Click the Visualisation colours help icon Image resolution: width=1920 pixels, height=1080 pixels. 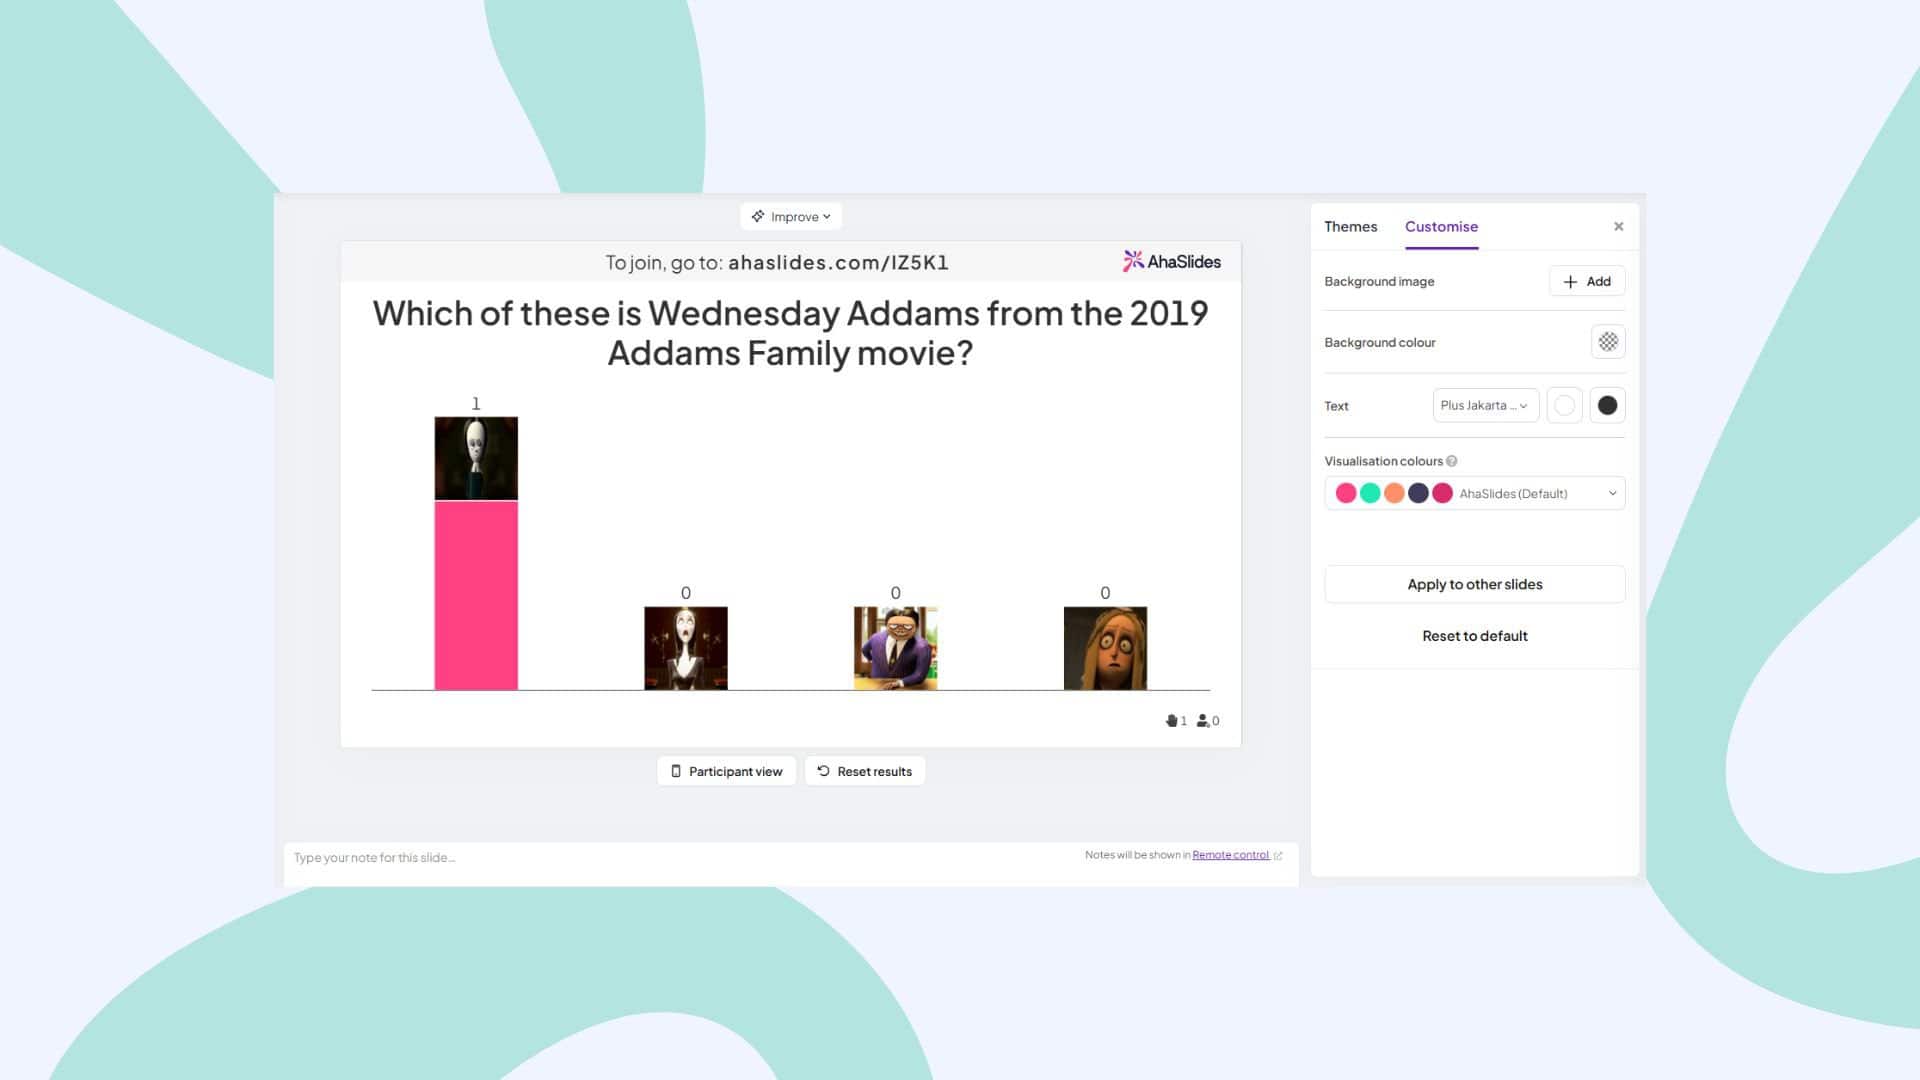point(1451,461)
